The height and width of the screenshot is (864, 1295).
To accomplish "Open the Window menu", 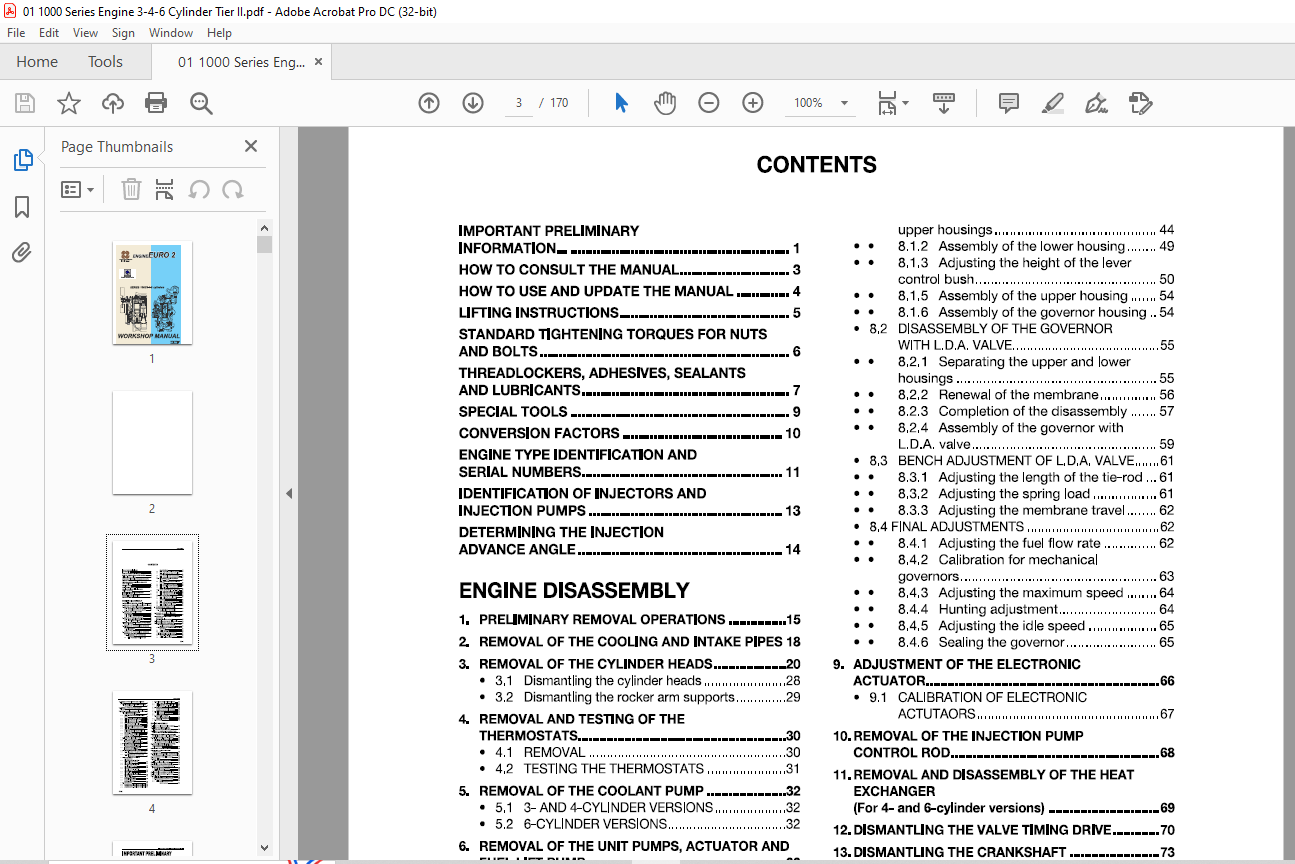I will [x=171, y=33].
